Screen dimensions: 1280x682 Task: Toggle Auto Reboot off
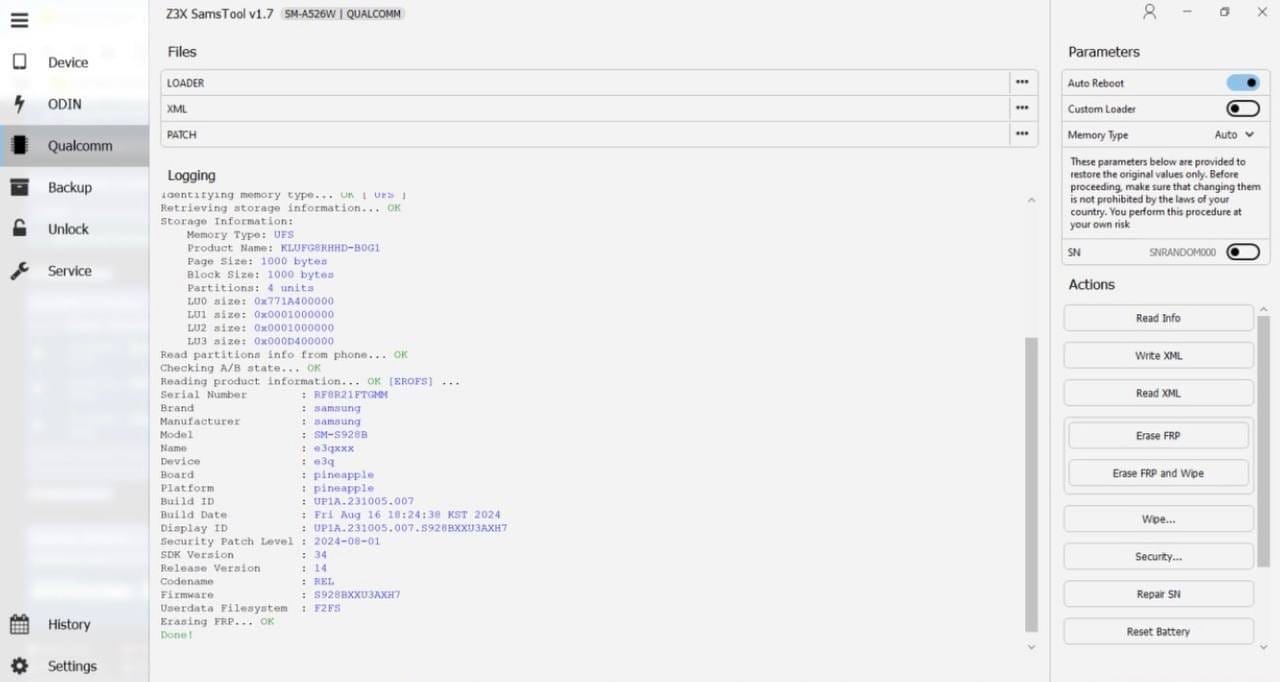(x=1242, y=82)
